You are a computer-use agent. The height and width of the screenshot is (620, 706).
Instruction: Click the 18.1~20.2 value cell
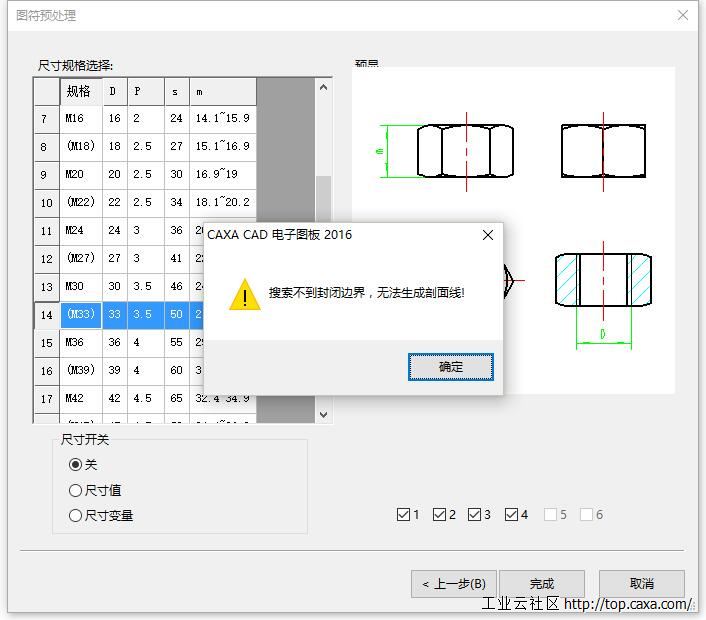223,203
